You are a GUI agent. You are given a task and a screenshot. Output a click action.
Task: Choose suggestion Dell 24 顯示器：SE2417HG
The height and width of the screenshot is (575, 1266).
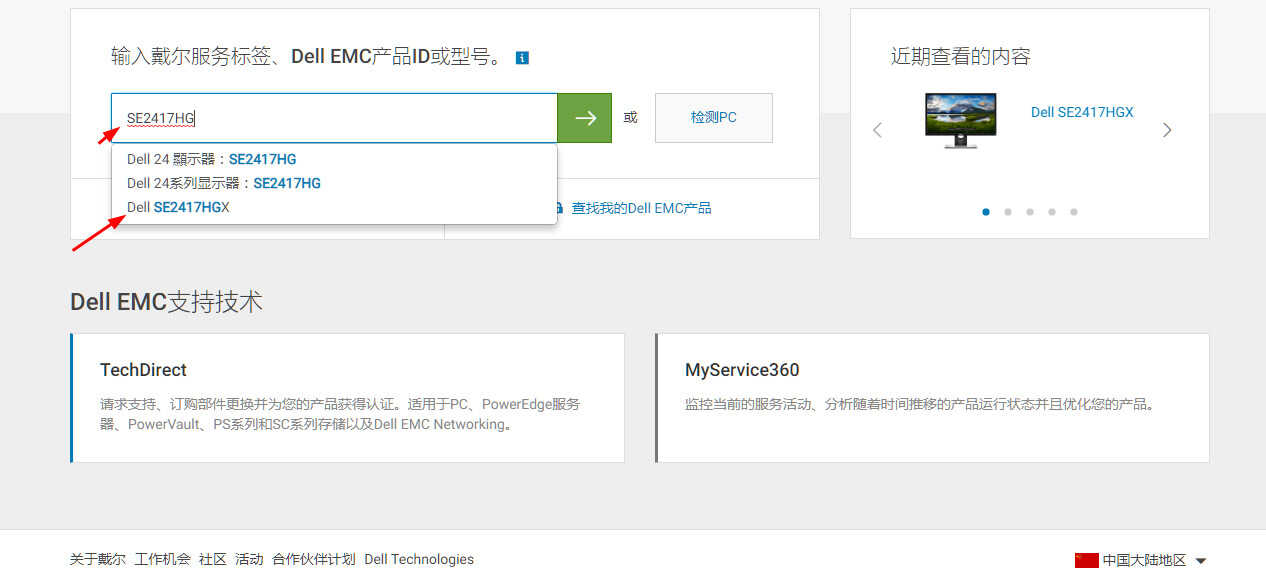334,159
